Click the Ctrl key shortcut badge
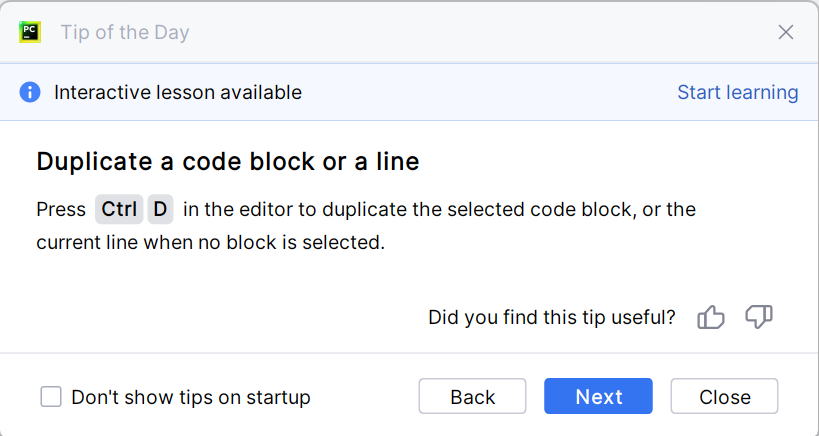The image size is (819, 436). tap(120, 210)
